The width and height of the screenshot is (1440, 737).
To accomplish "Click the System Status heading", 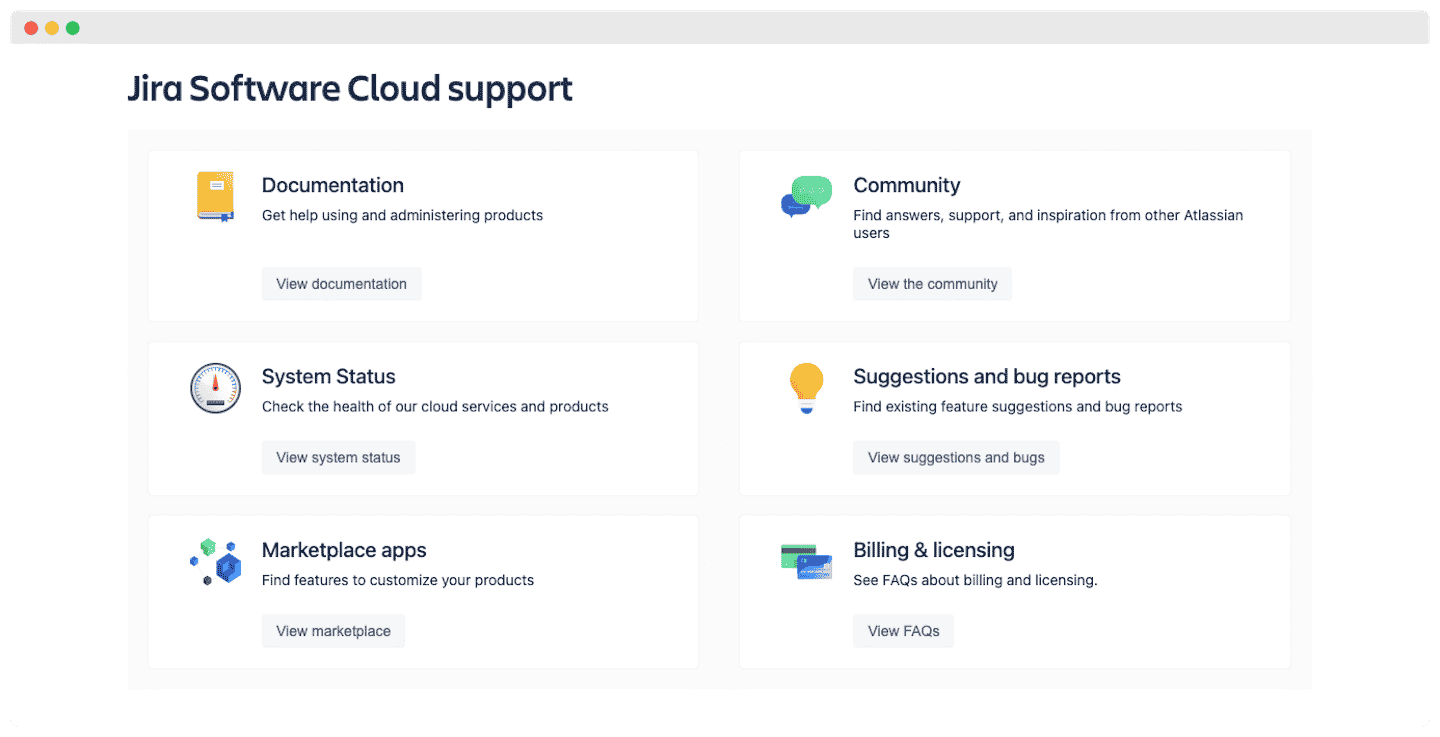I will (x=329, y=377).
